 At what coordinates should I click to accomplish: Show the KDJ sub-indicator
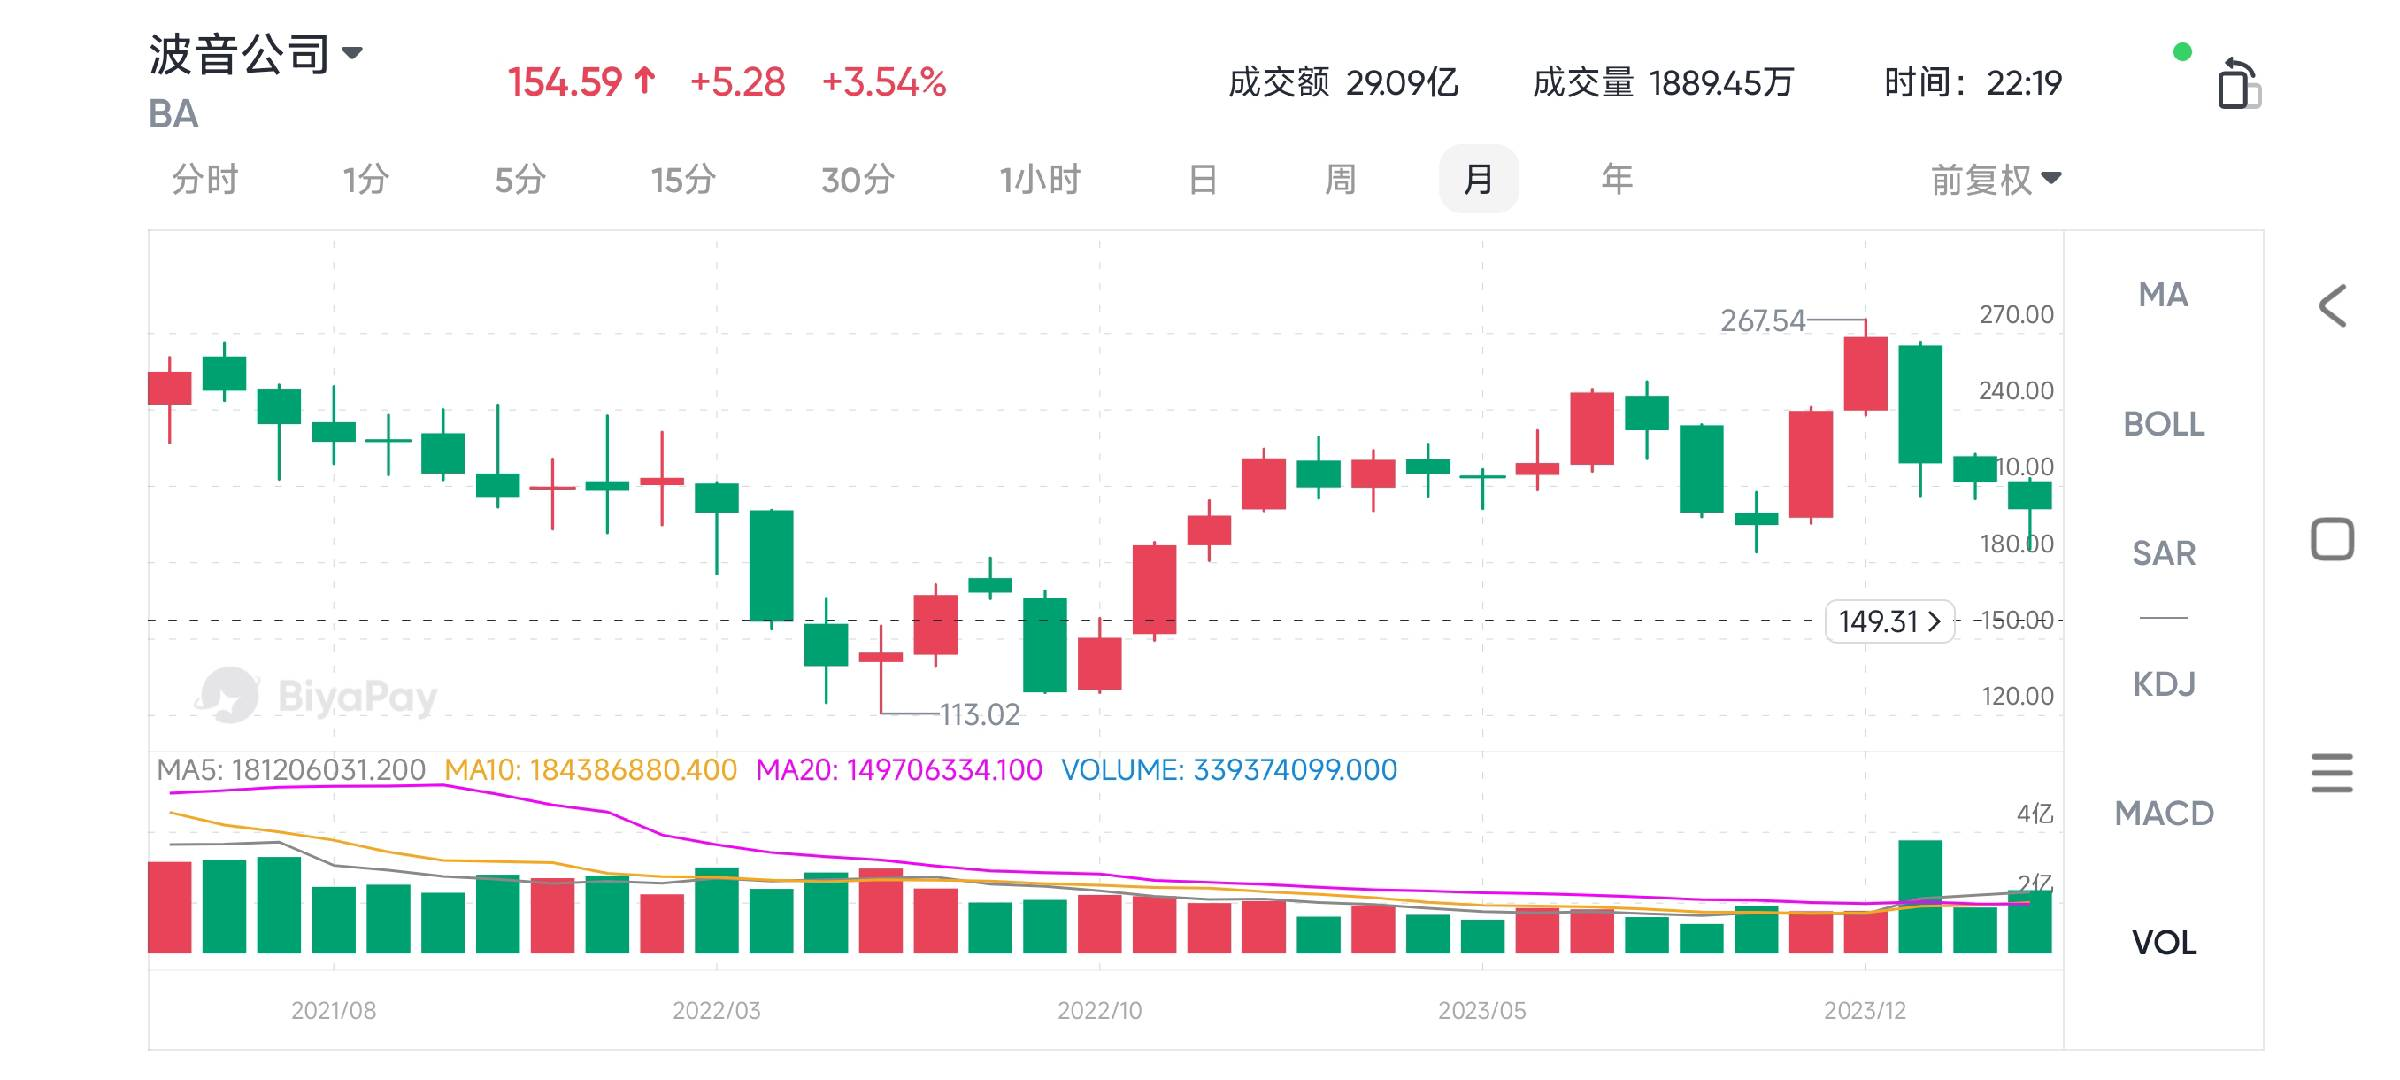(x=2163, y=684)
